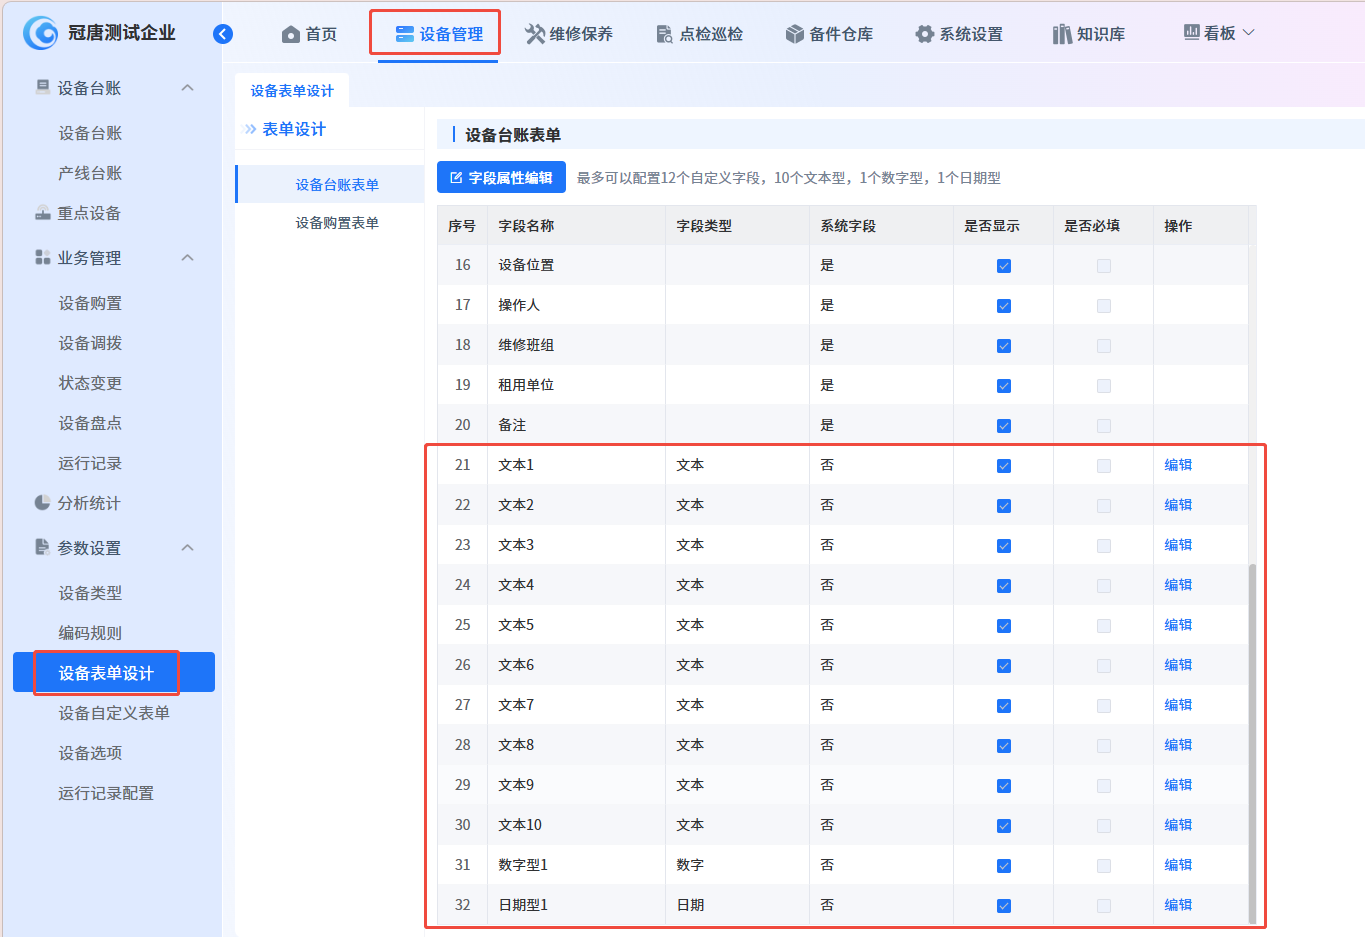This screenshot has width=1365, height=937.
Task: Click the 备件仓库 box icon
Action: [795, 35]
